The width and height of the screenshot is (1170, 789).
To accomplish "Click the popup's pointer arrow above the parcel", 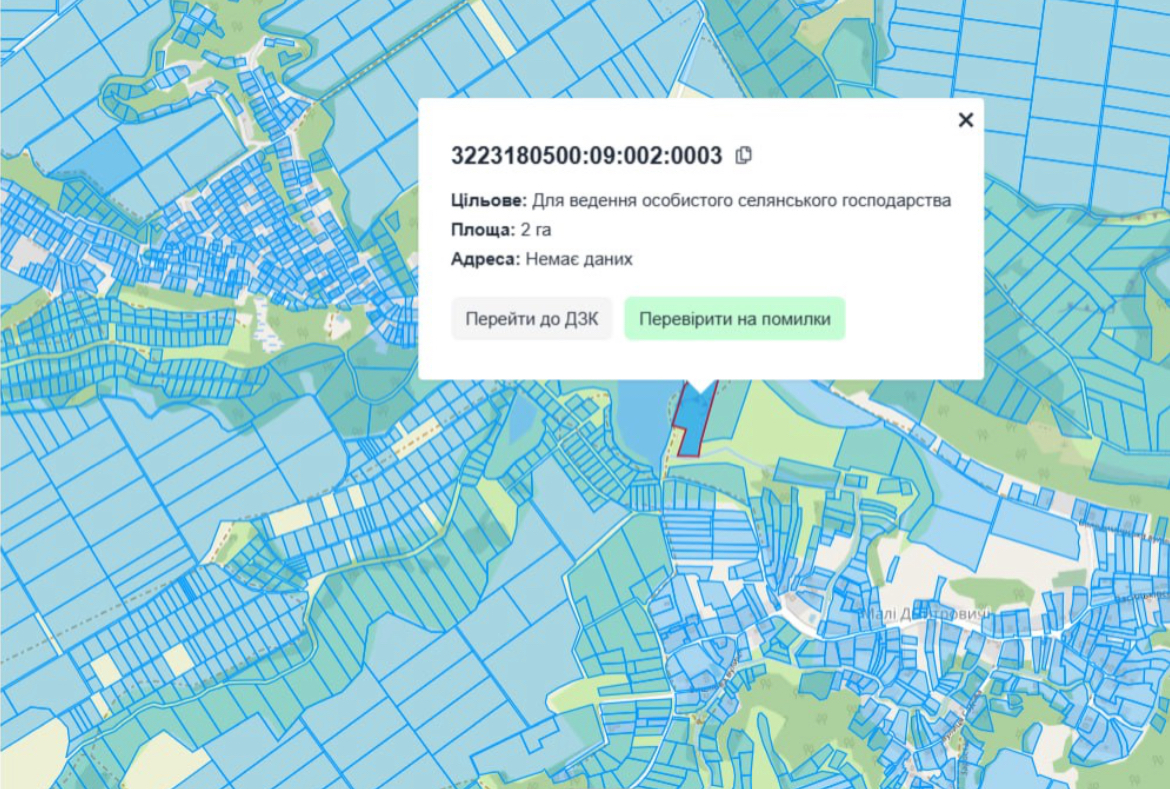I will [x=698, y=387].
